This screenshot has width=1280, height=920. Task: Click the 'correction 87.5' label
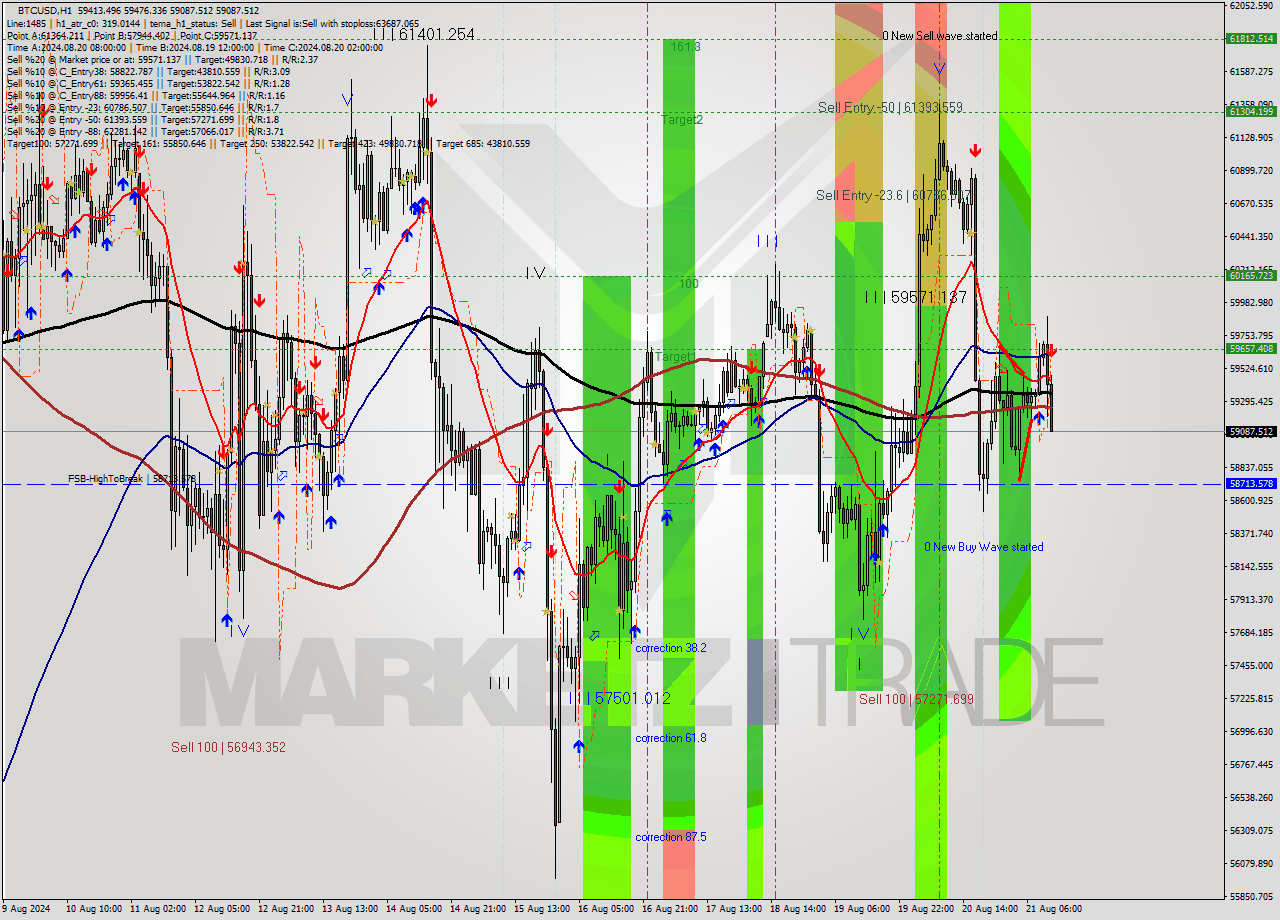670,837
